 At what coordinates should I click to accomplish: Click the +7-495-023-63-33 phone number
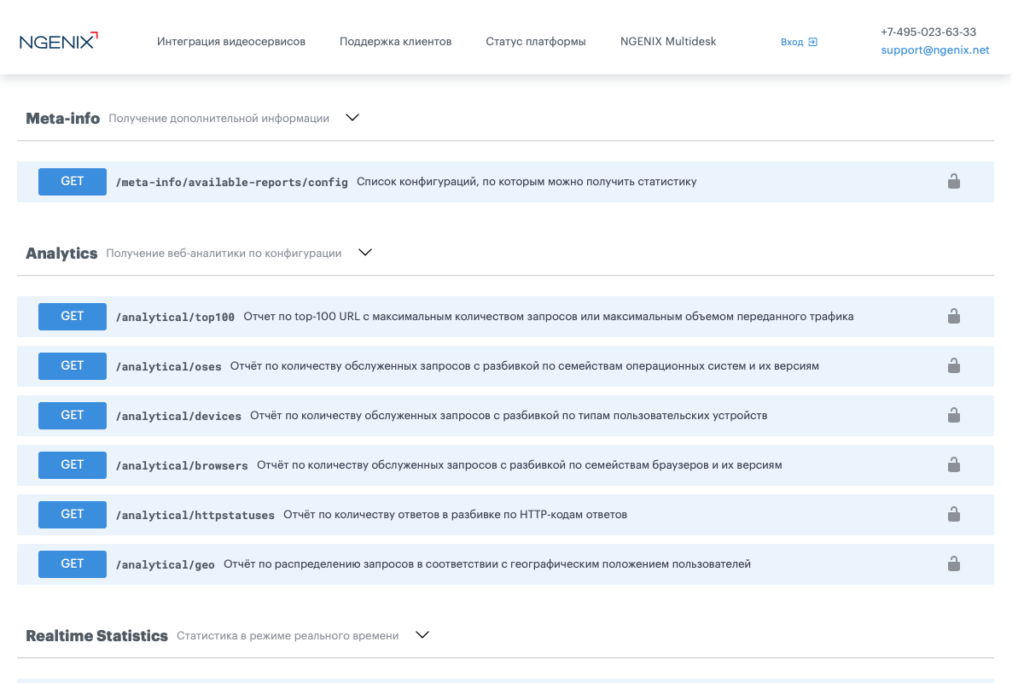[x=928, y=32]
